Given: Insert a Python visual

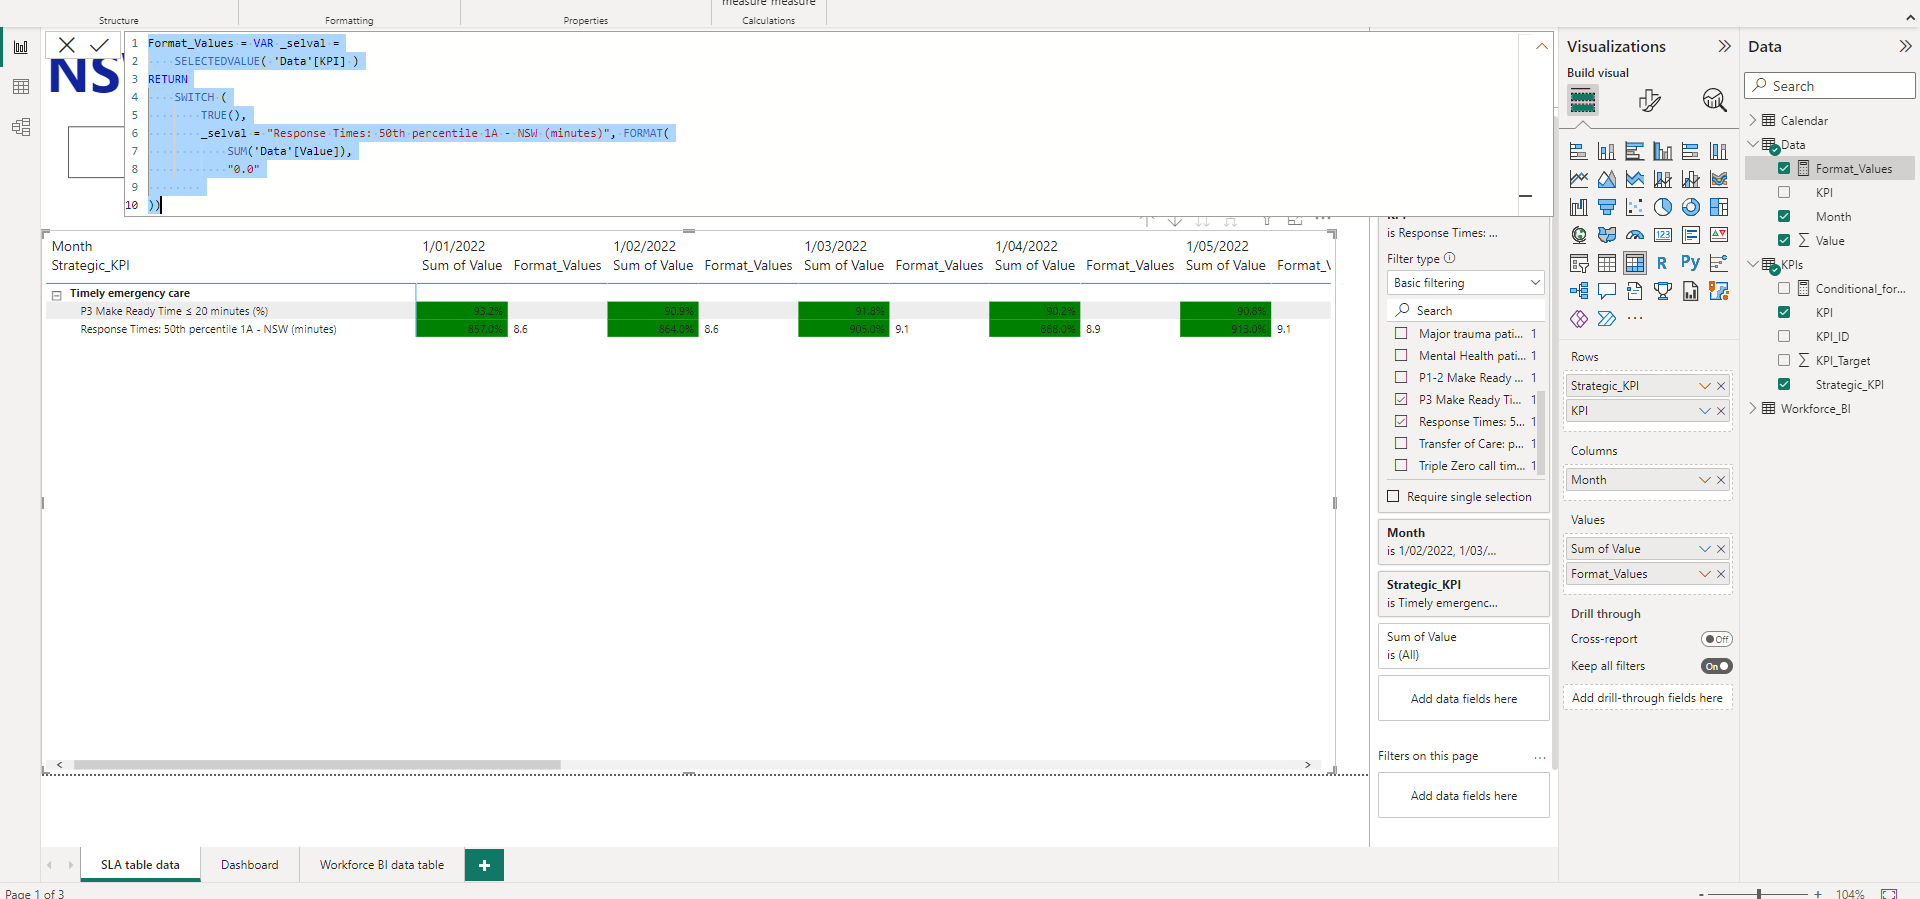Looking at the screenshot, I should pyautogui.click(x=1691, y=263).
